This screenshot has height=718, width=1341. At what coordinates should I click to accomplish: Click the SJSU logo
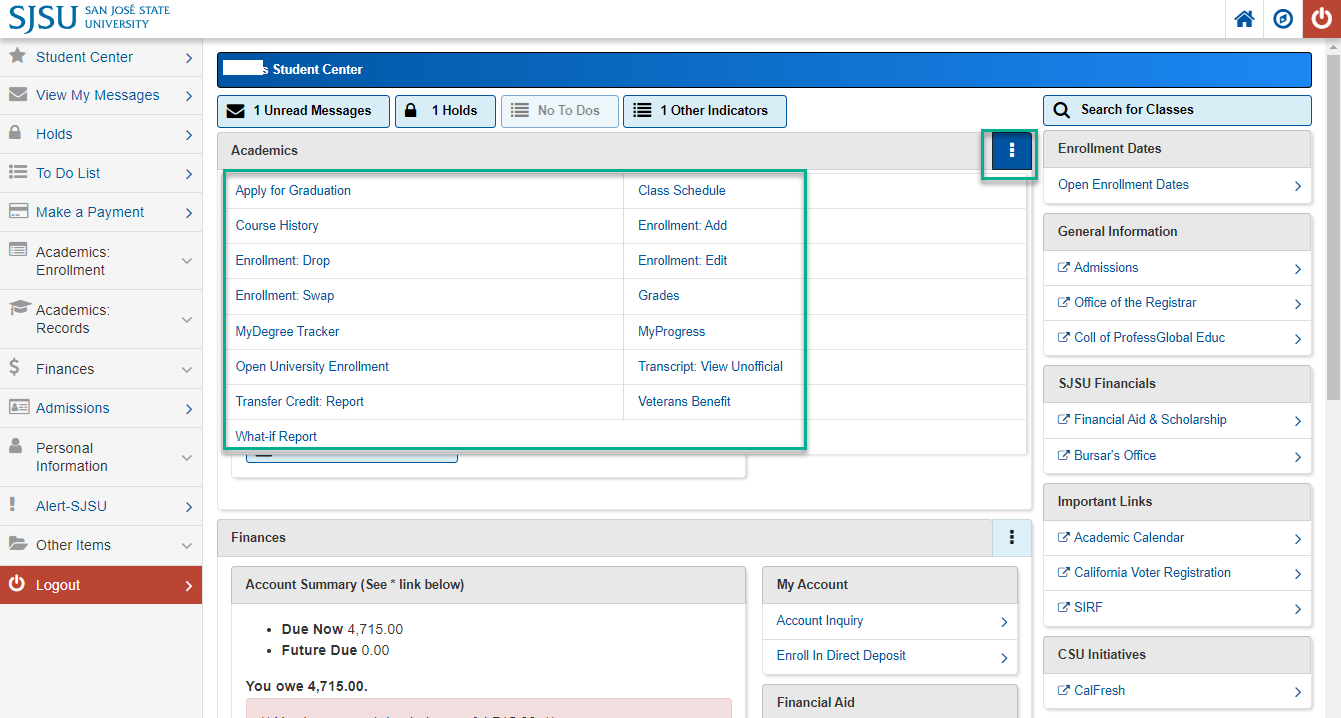coord(90,17)
